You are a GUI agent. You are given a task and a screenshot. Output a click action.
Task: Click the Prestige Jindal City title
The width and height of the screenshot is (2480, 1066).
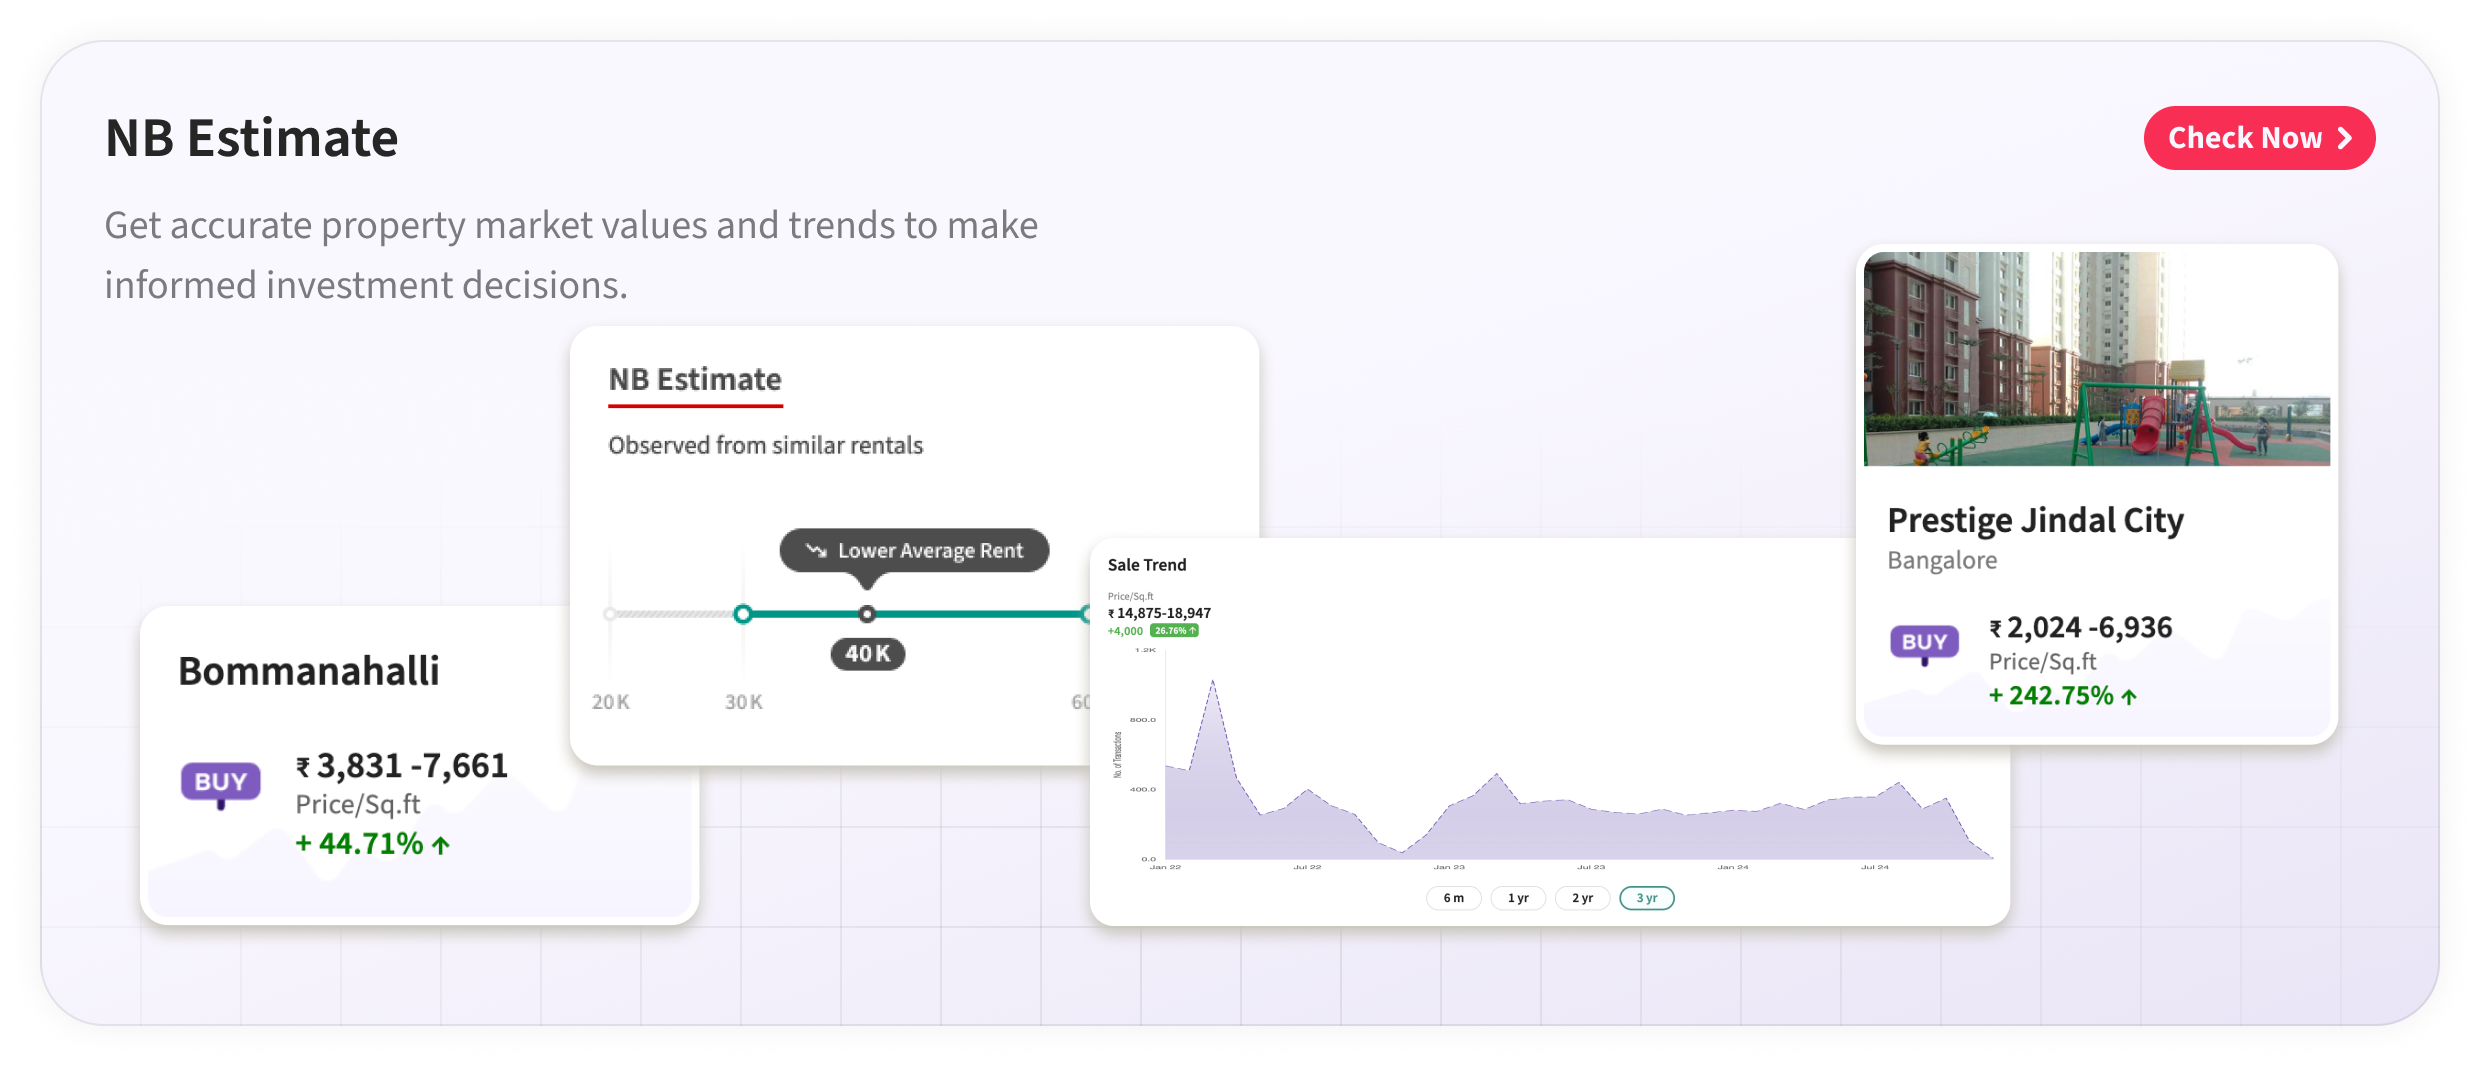click(x=2035, y=520)
